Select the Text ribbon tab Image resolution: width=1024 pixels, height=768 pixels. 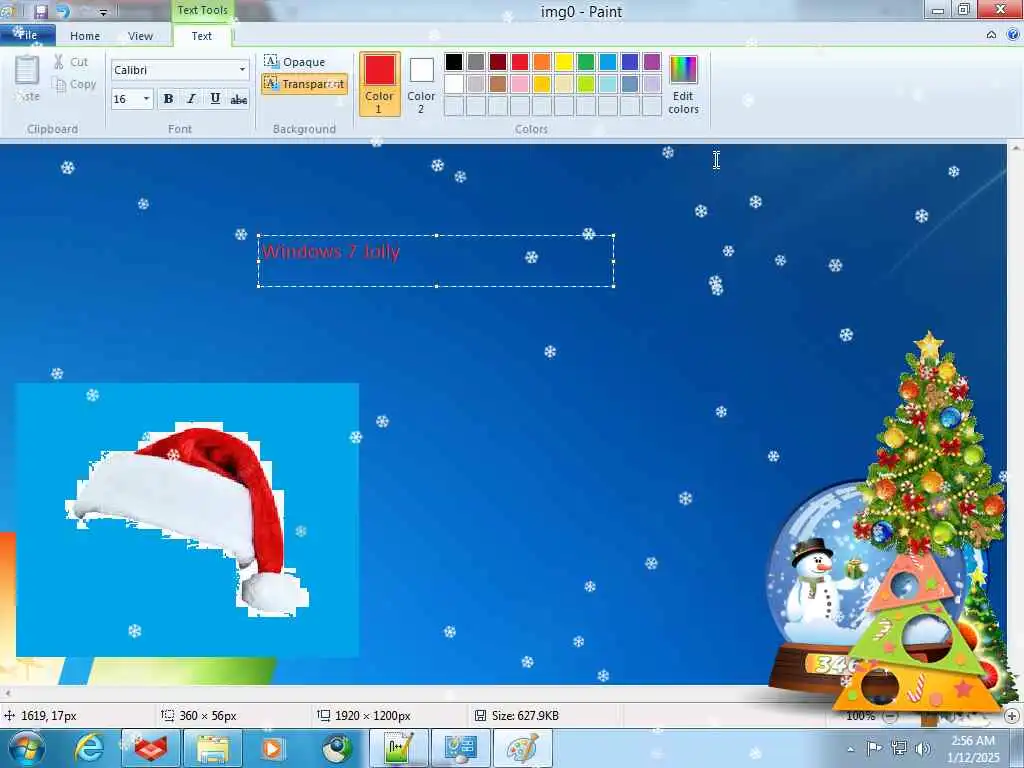click(202, 36)
